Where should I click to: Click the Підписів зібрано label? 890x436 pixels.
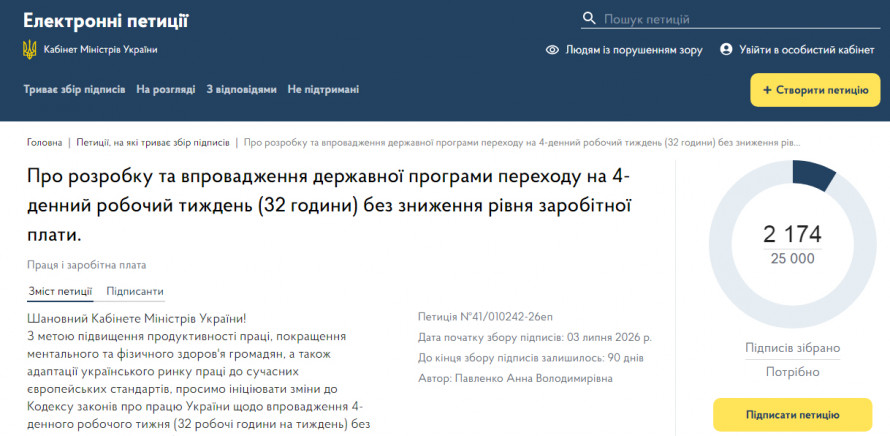(x=792, y=348)
